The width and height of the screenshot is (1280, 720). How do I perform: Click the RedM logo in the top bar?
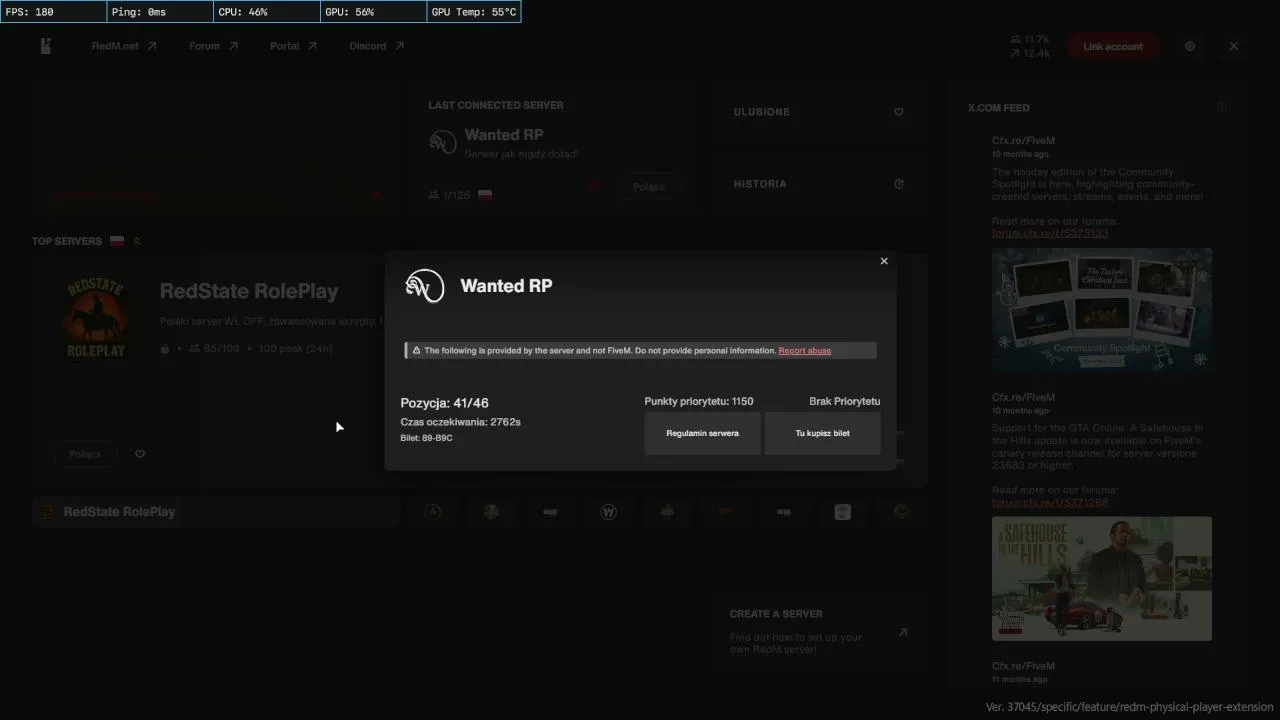pyautogui.click(x=46, y=46)
